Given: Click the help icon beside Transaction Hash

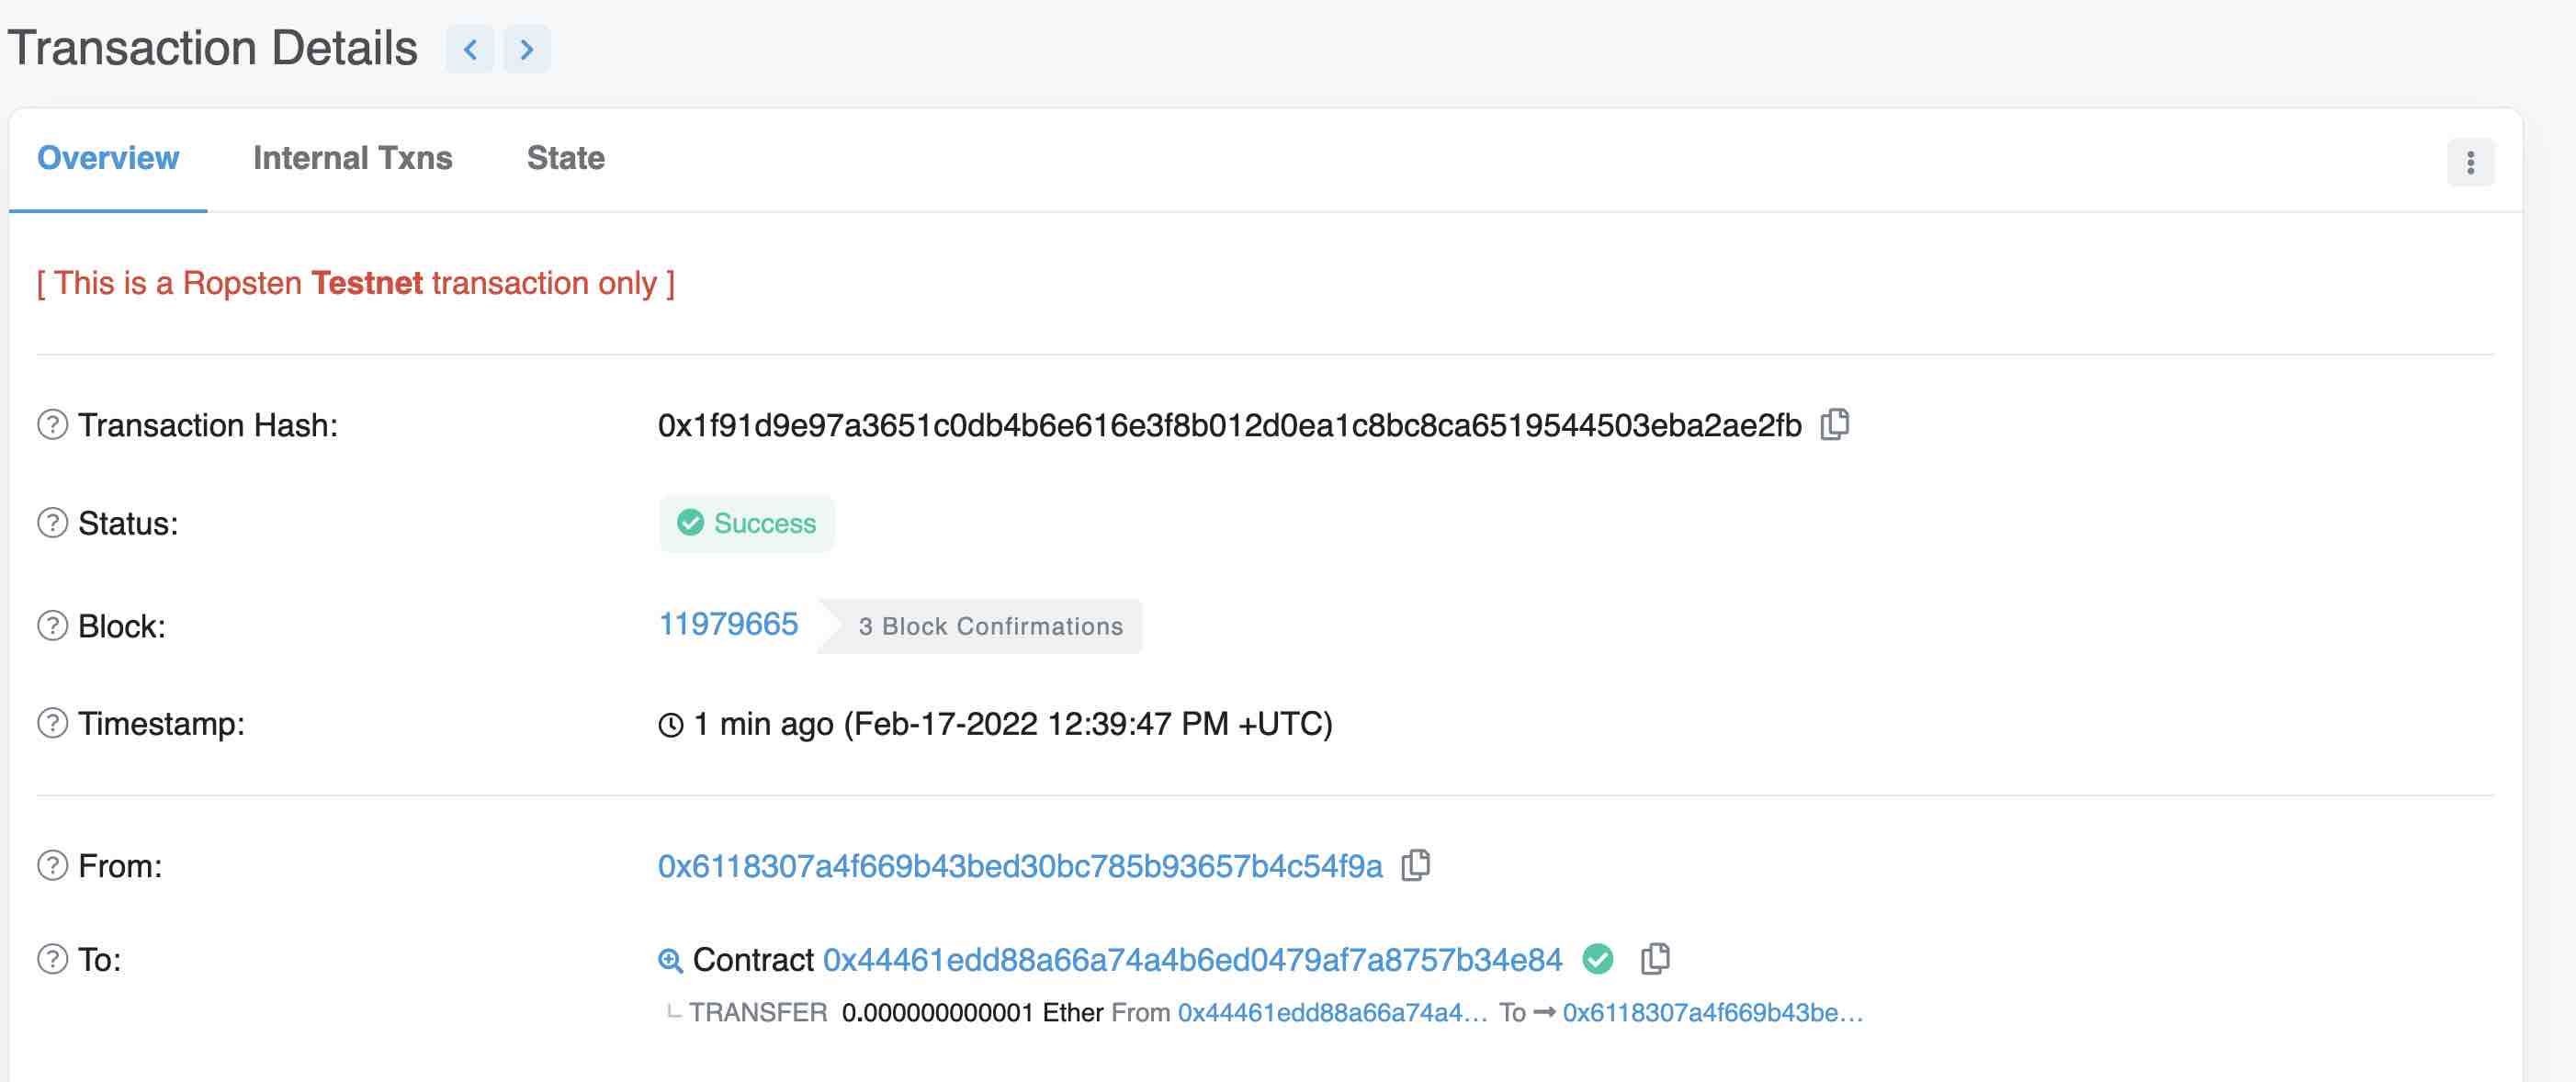Looking at the screenshot, I should [x=52, y=425].
